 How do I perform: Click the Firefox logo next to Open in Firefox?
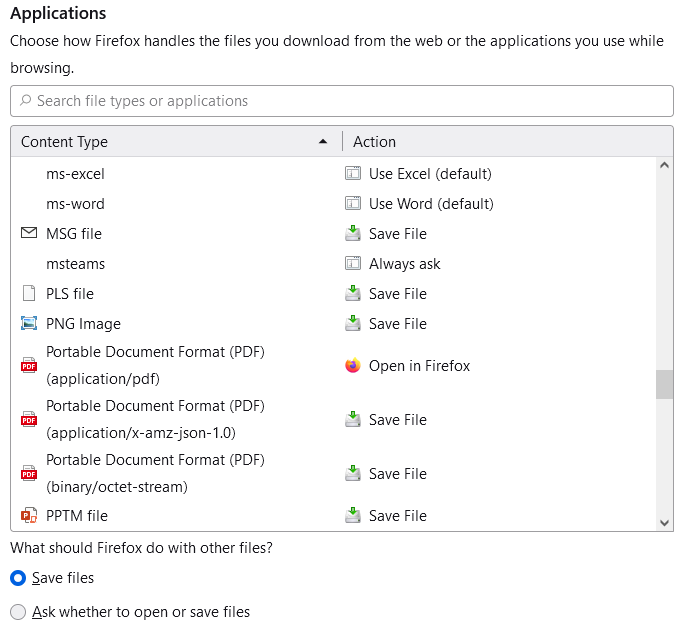[352, 366]
